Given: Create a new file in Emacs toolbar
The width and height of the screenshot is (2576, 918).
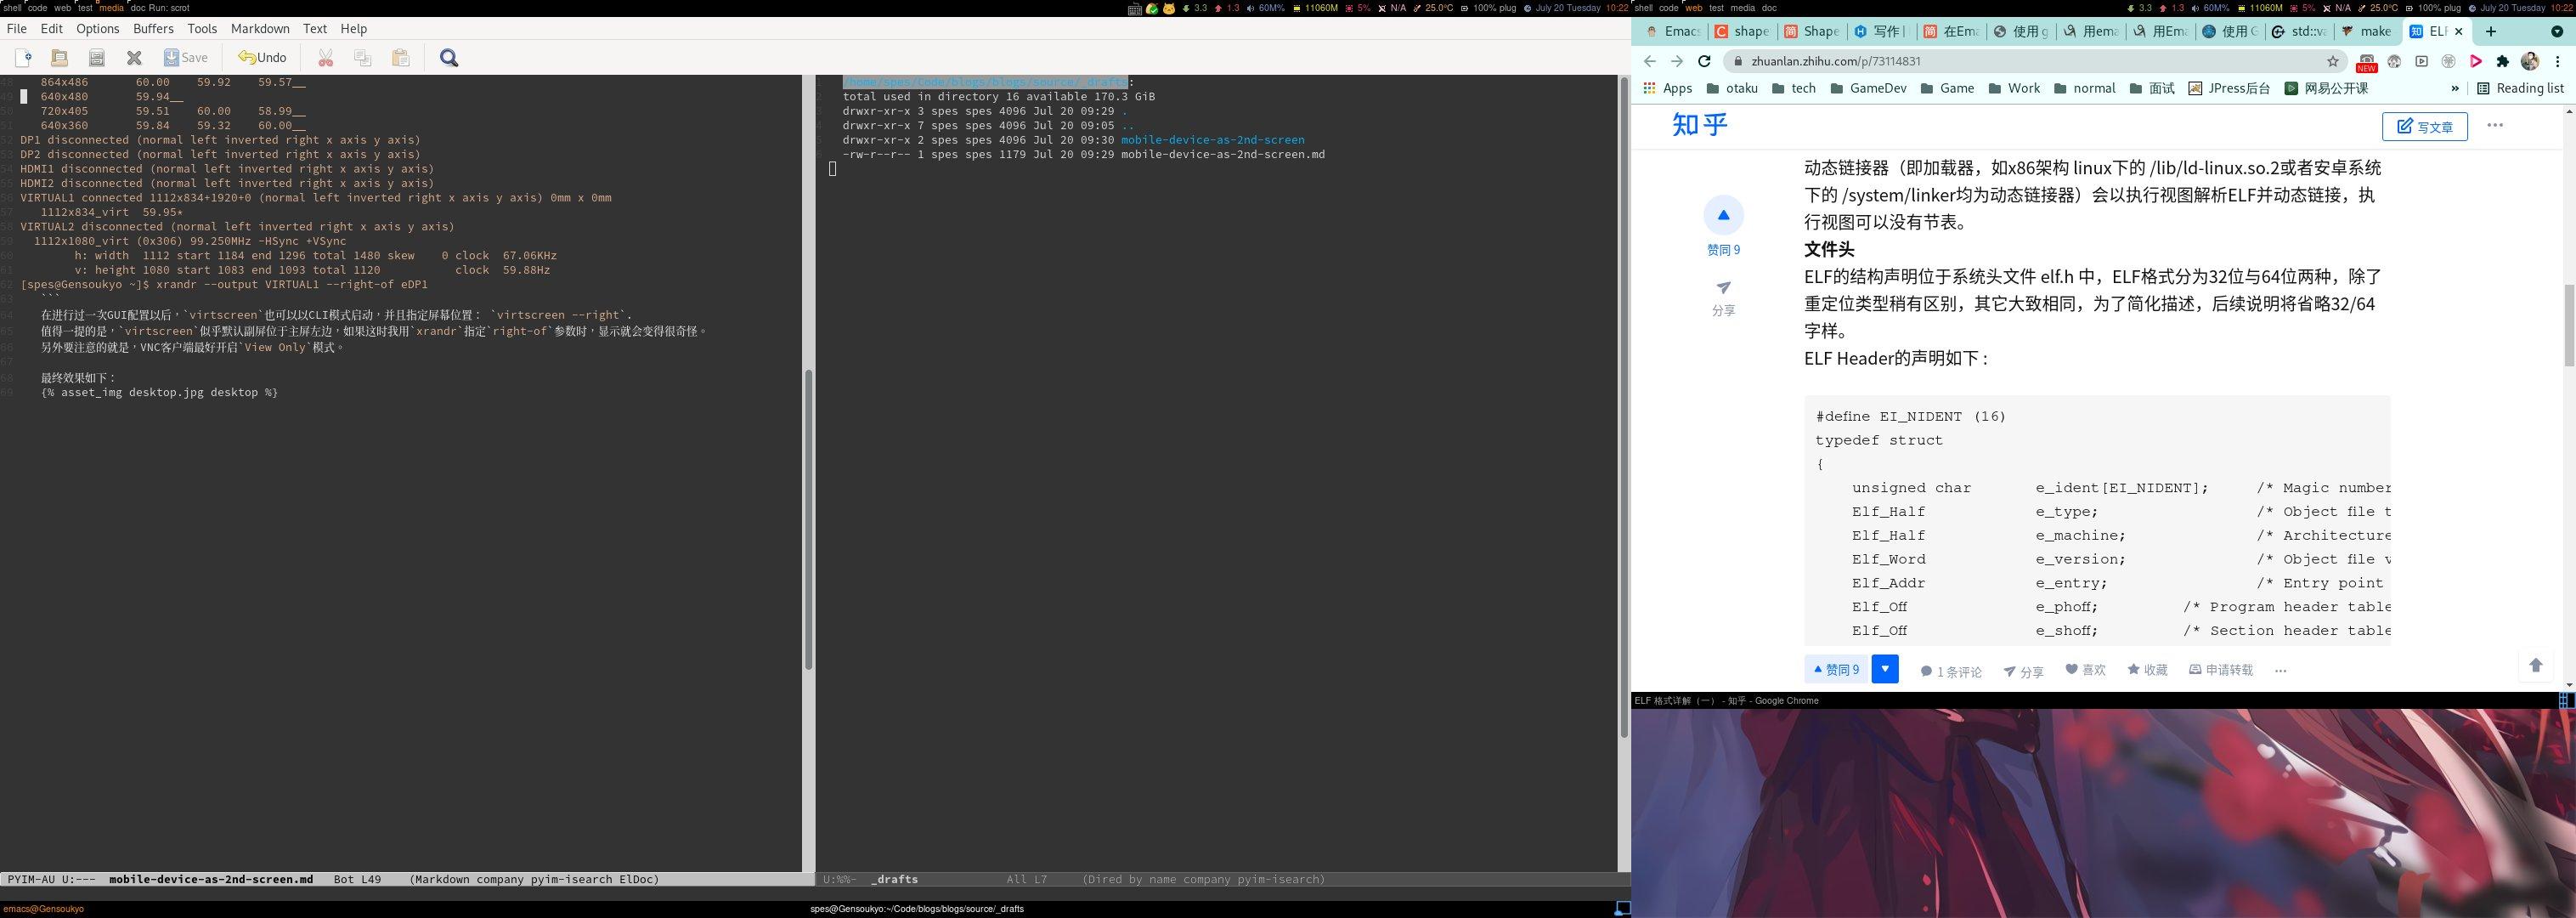Looking at the screenshot, I should [x=21, y=57].
